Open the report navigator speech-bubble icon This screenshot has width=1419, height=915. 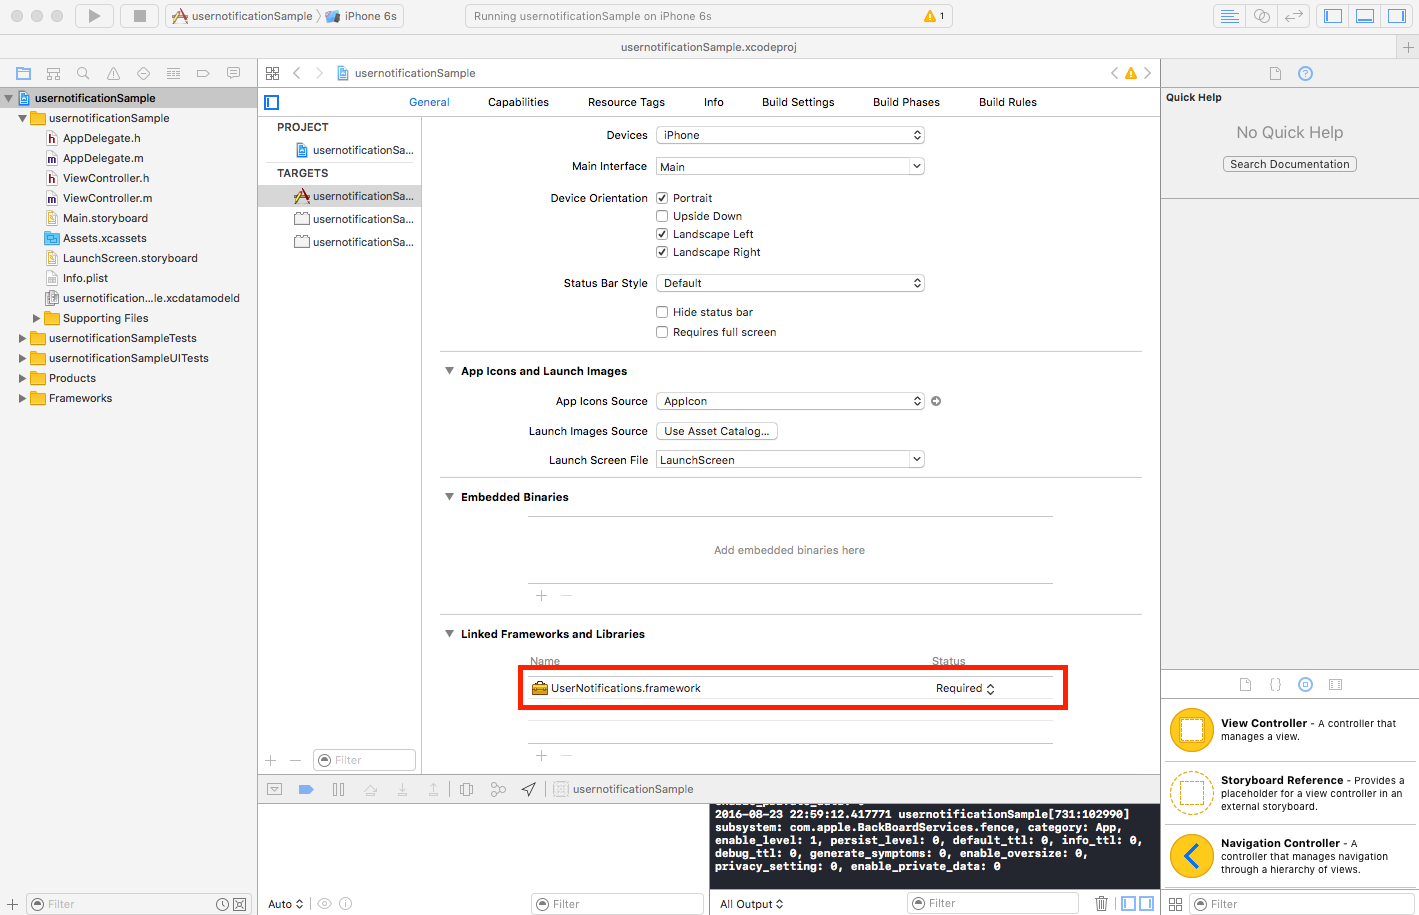point(233,73)
